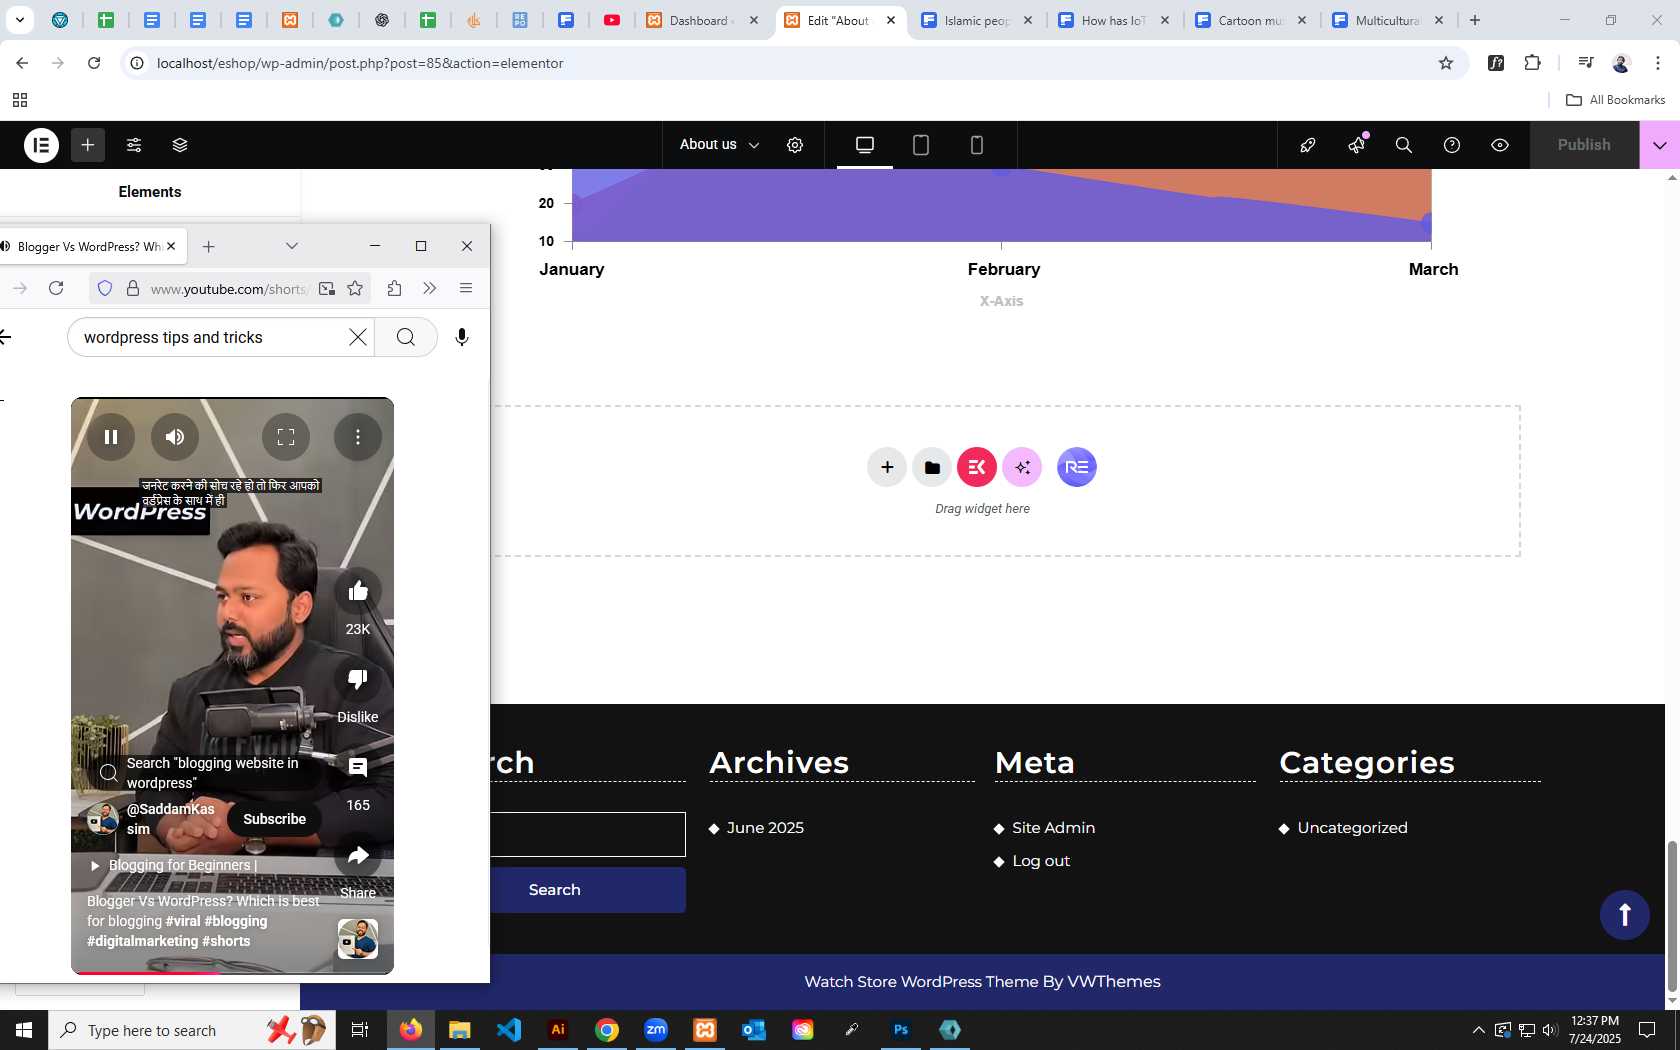Switch to tablet responsive view

(x=921, y=145)
